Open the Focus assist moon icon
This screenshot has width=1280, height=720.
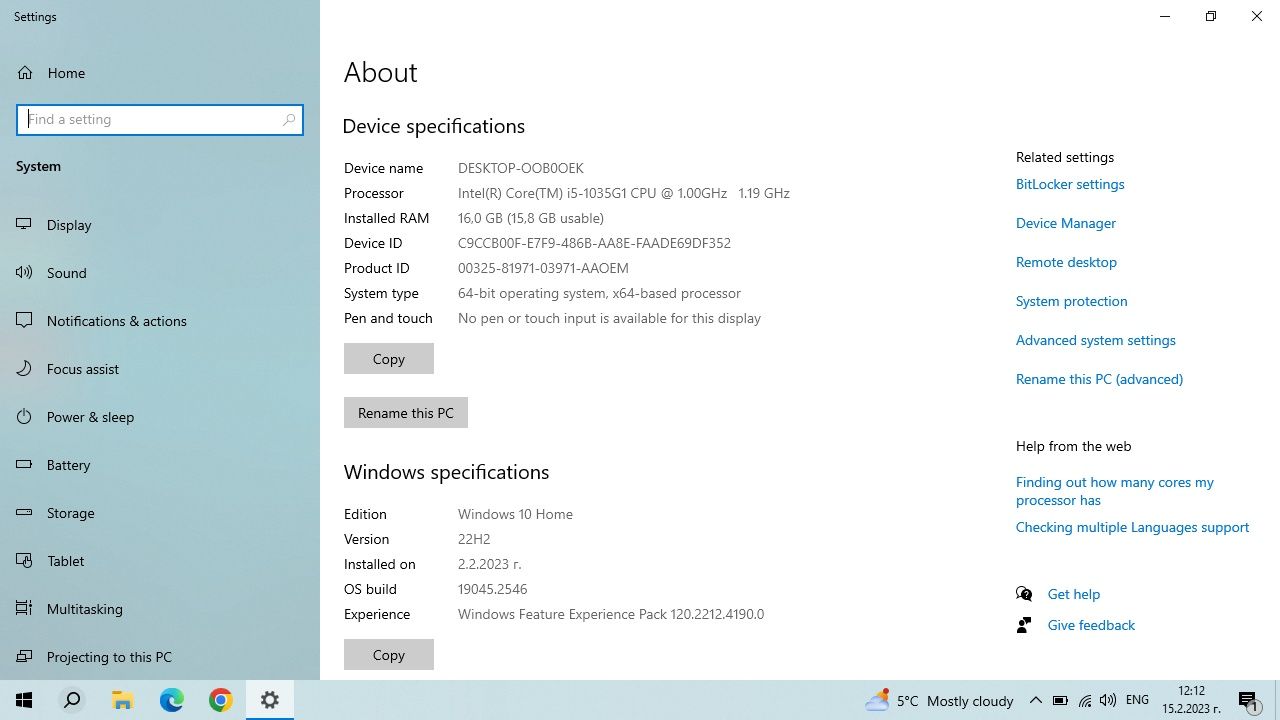coord(25,369)
